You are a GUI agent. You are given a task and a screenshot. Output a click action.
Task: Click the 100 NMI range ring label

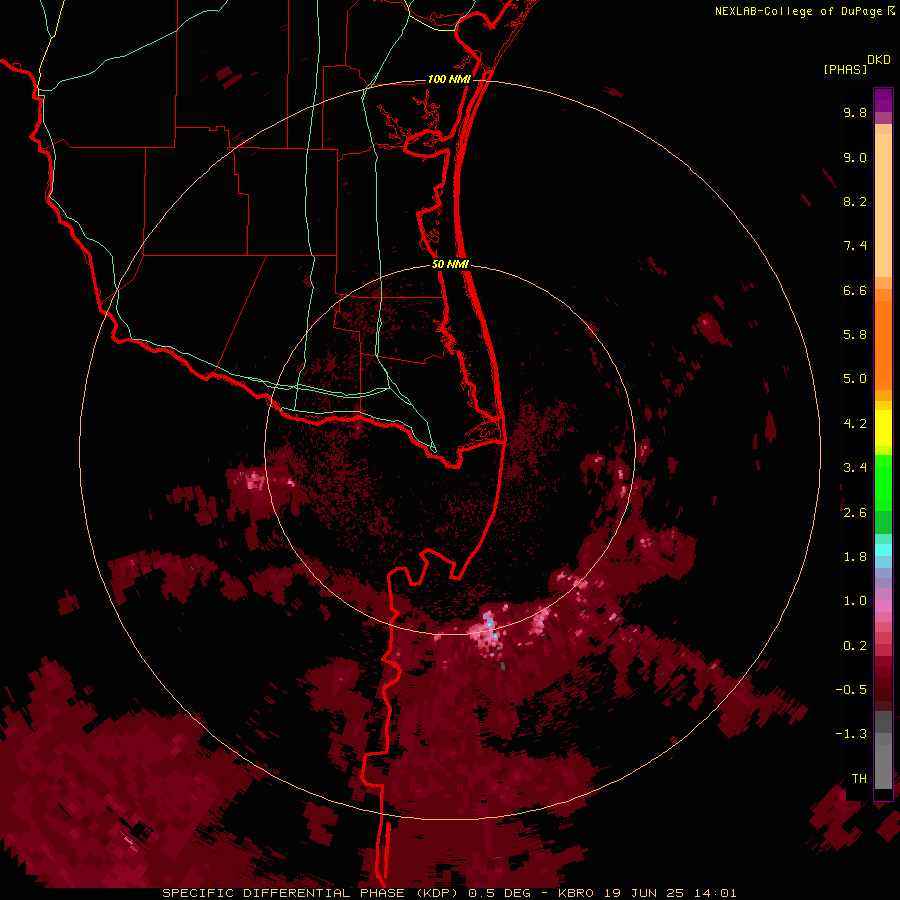coord(449,79)
